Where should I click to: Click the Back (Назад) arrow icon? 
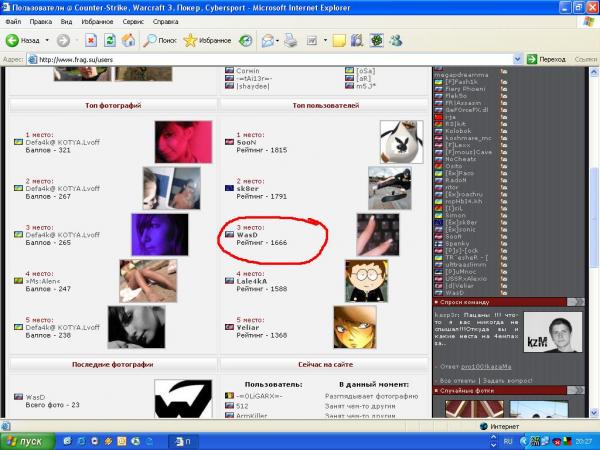click(x=12, y=40)
